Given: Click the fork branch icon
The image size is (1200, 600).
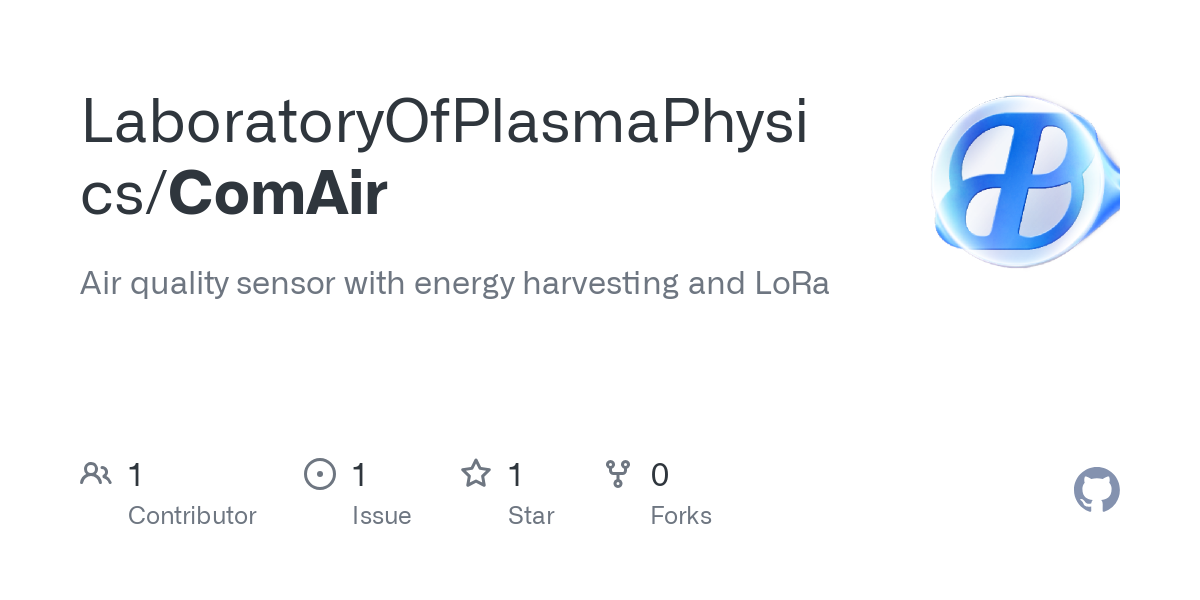Looking at the screenshot, I should click(x=618, y=474).
